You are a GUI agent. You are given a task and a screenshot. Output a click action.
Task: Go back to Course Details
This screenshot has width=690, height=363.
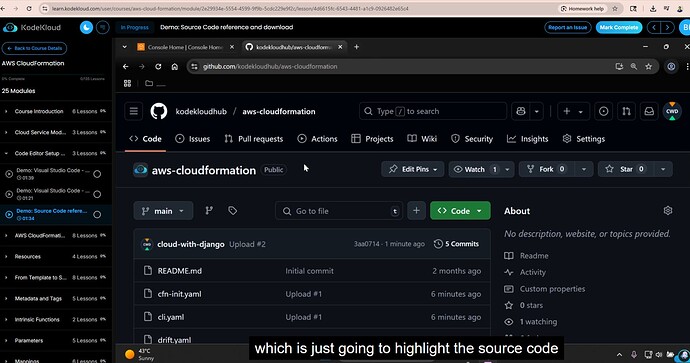(x=34, y=48)
